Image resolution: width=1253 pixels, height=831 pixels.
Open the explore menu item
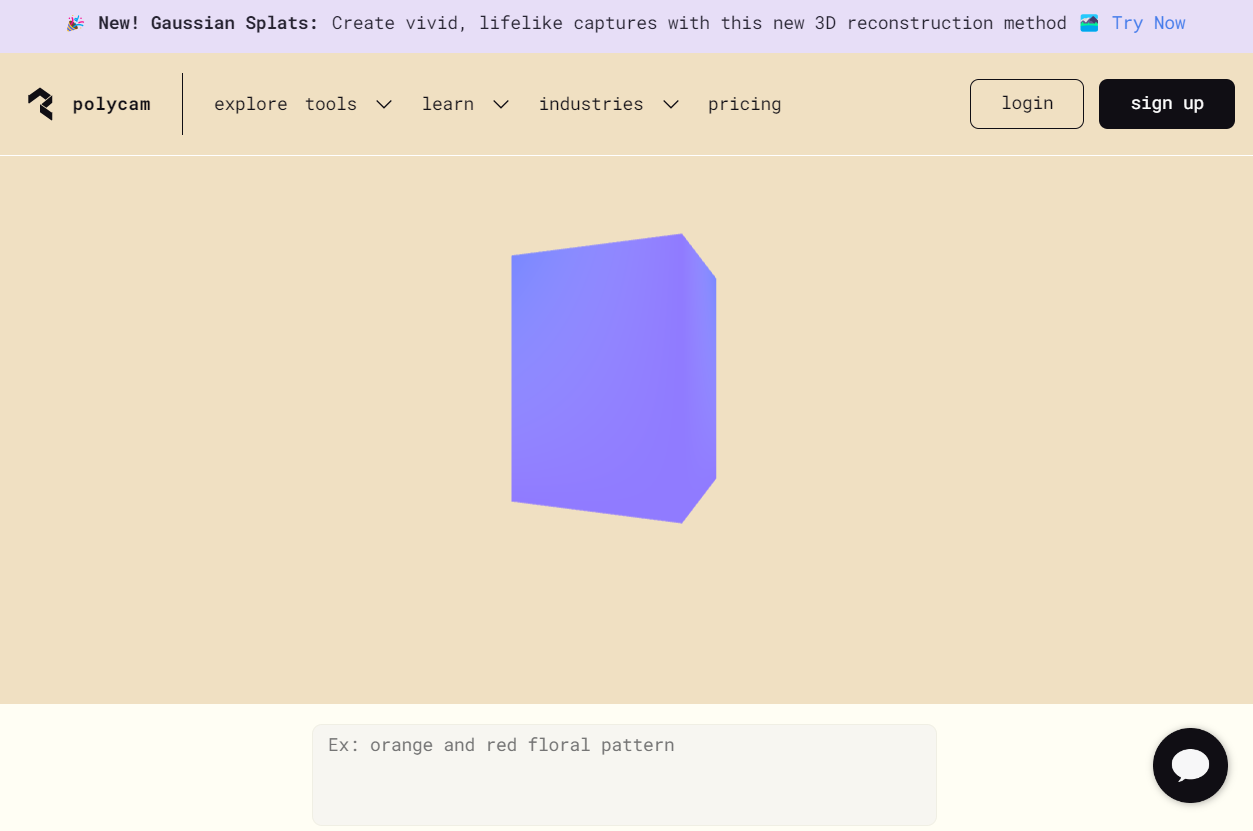pyautogui.click(x=251, y=103)
